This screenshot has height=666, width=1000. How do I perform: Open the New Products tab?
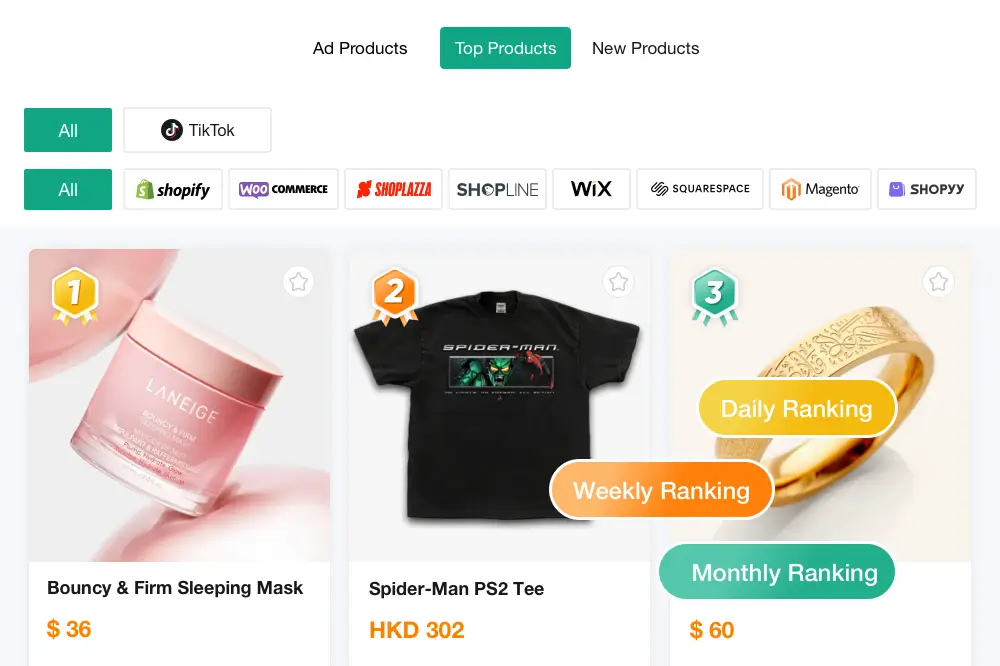coord(645,48)
